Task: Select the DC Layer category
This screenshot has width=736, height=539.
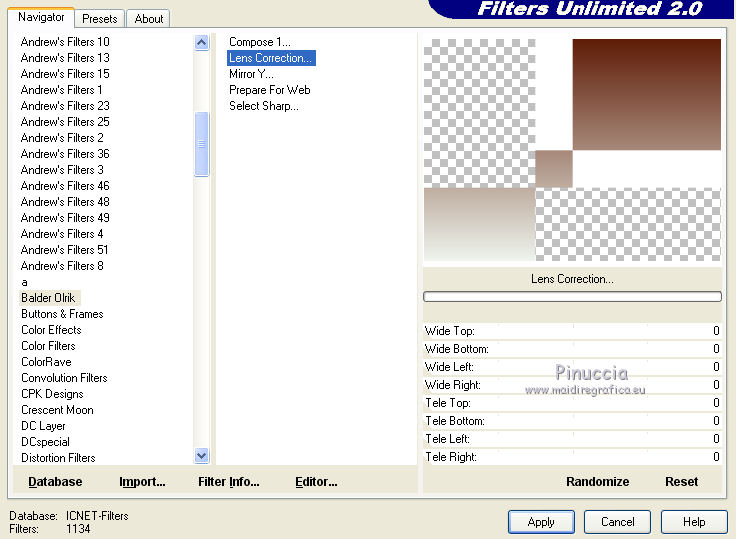Action: (x=43, y=426)
